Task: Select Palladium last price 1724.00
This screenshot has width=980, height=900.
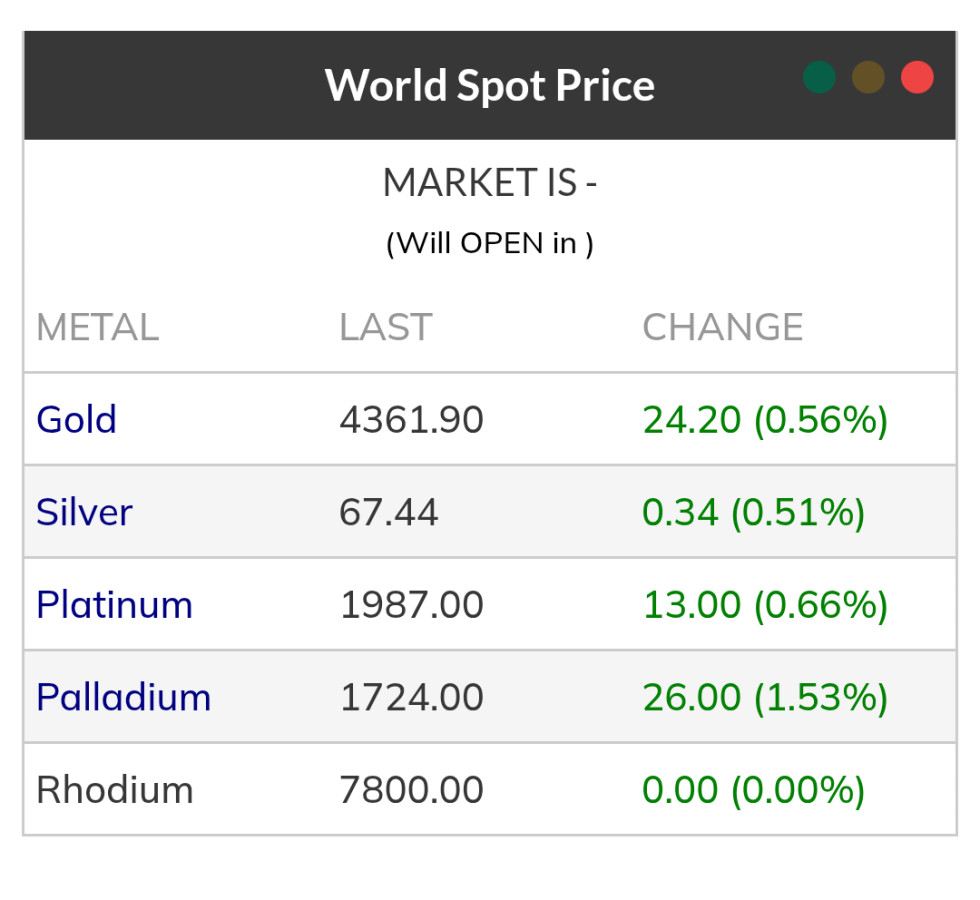Action: point(411,698)
